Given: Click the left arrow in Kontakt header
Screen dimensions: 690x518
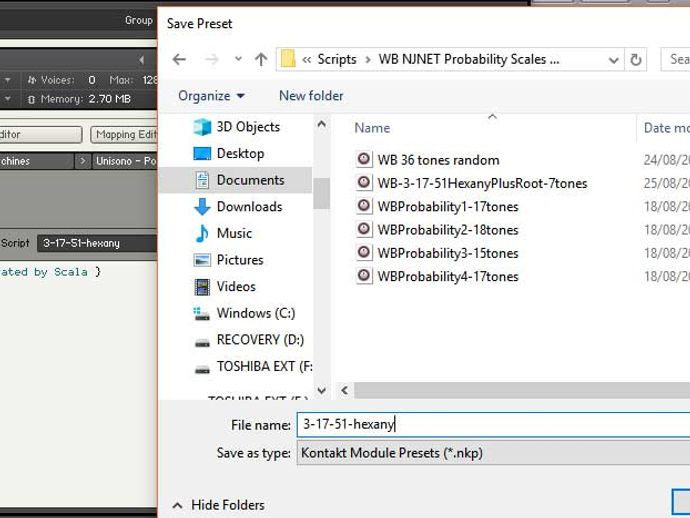Looking at the screenshot, I should pyautogui.click(x=141, y=59).
